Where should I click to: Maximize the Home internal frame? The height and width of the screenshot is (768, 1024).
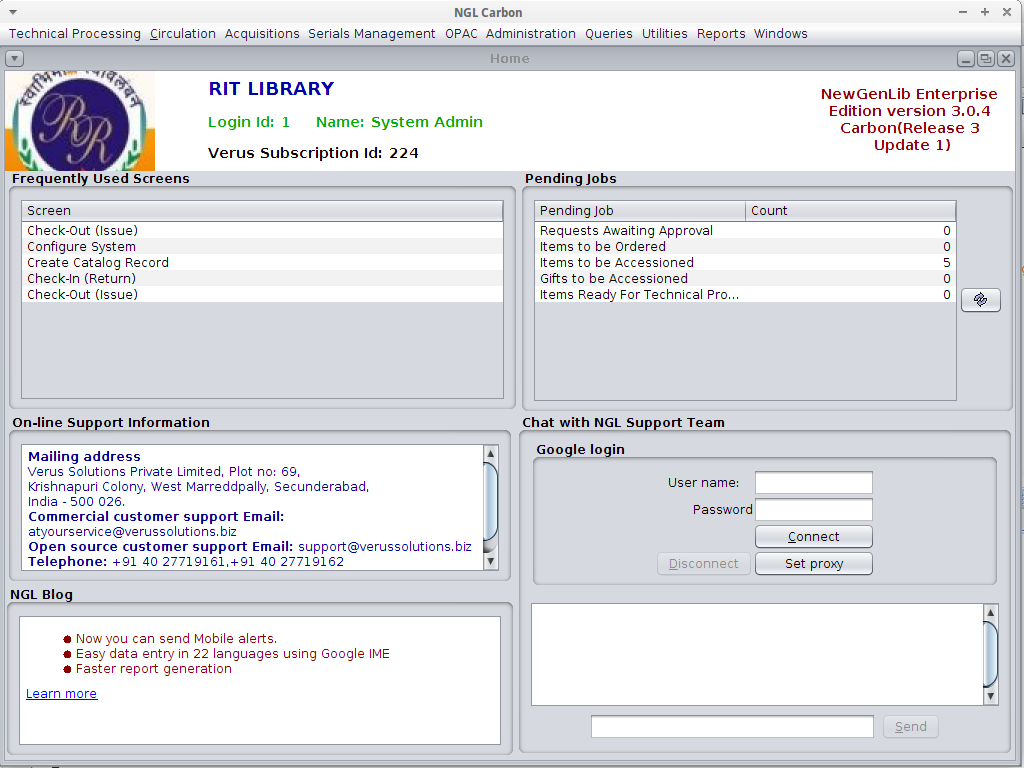click(x=985, y=59)
